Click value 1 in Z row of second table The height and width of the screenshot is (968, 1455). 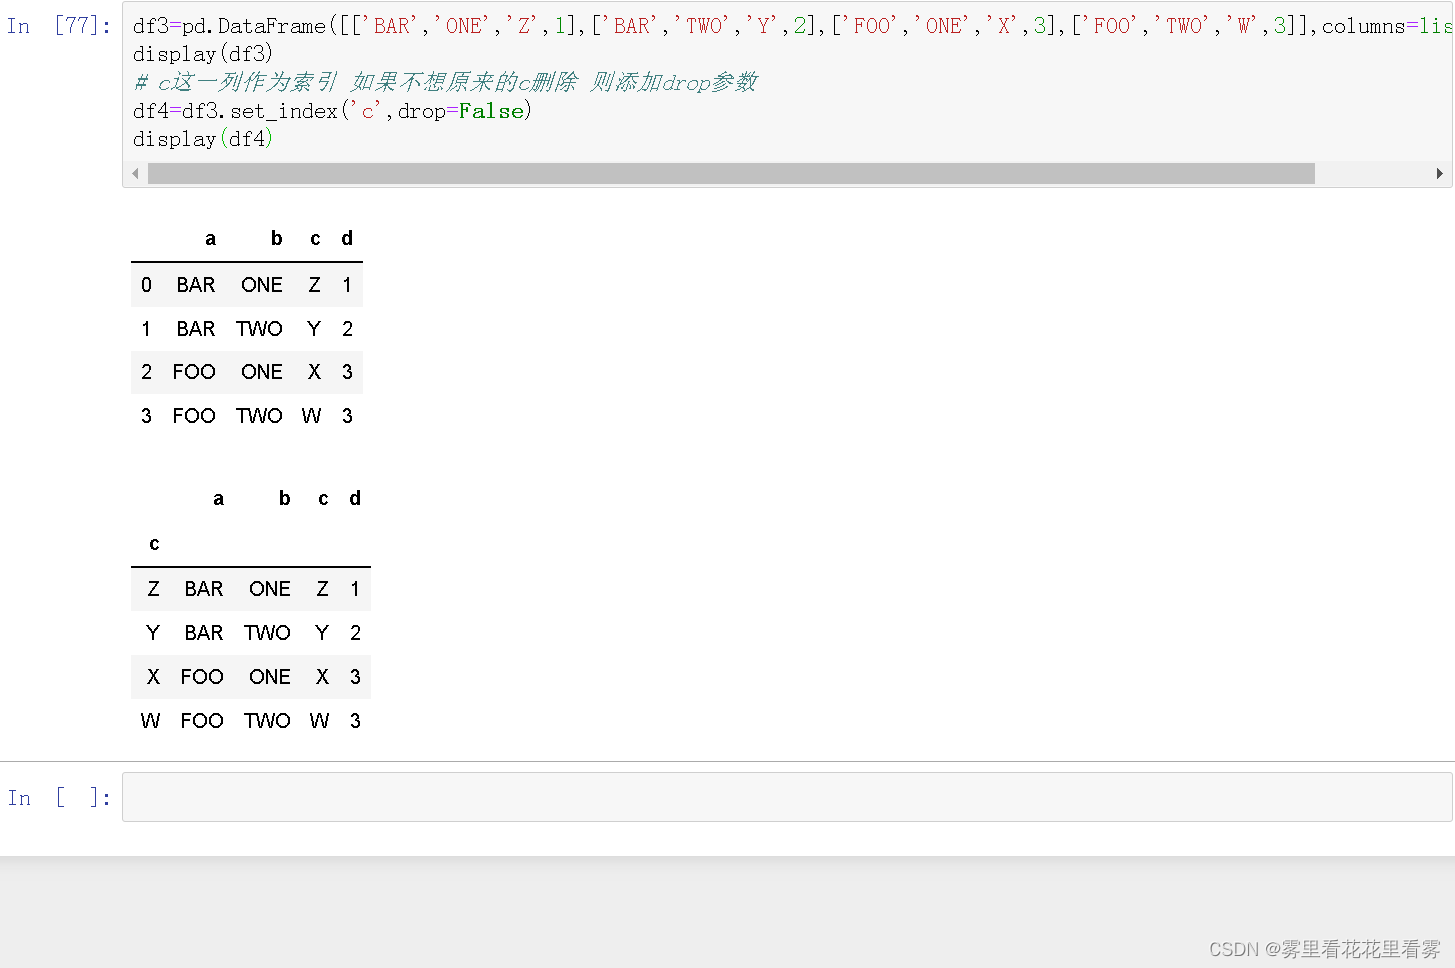tap(355, 589)
